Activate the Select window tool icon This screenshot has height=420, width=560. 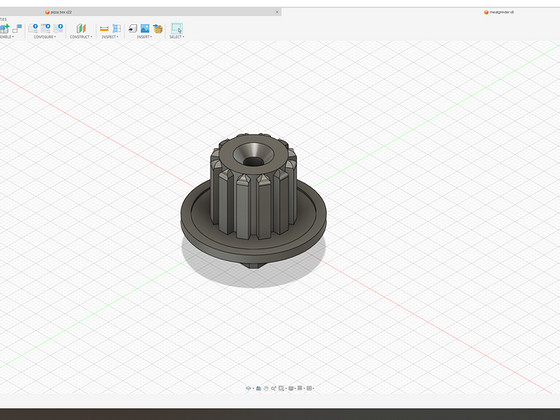177,29
